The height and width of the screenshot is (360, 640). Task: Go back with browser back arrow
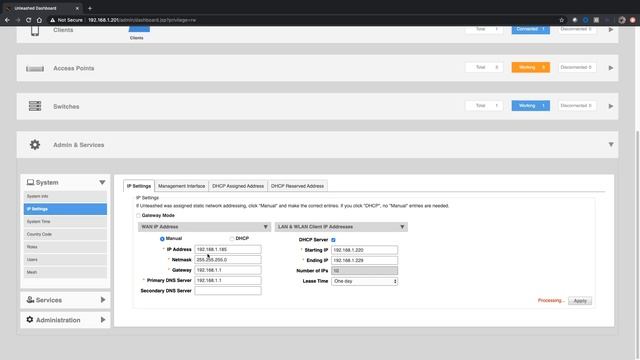pyautogui.click(x=7, y=20)
